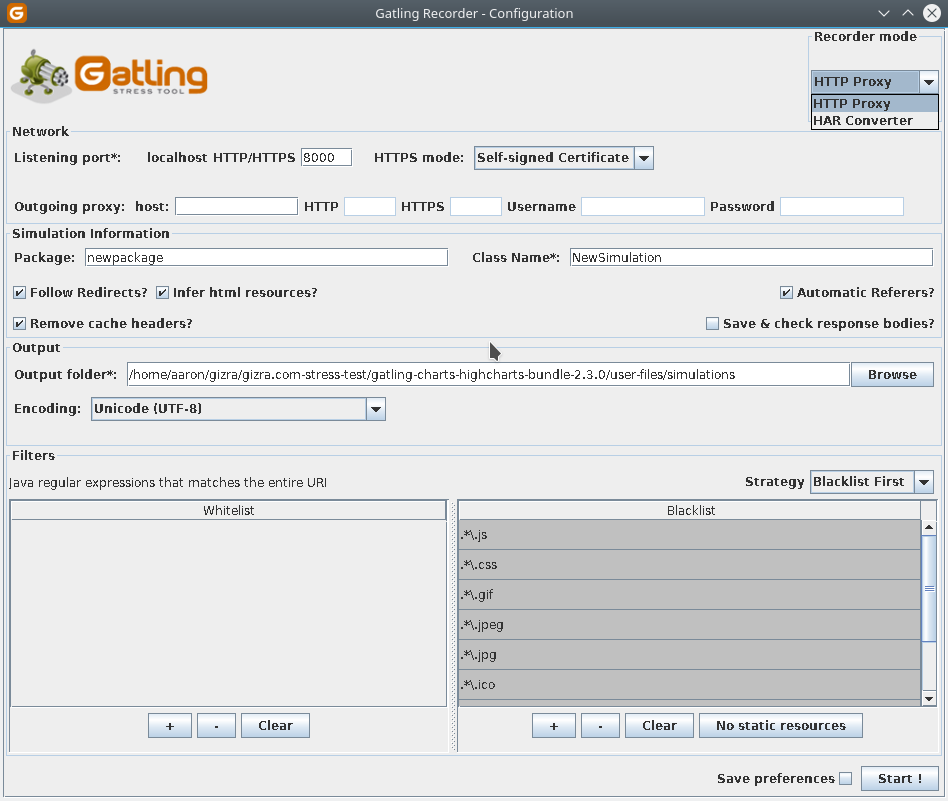Uncheck Infer html resources
The height and width of the screenshot is (801, 948).
(162, 292)
